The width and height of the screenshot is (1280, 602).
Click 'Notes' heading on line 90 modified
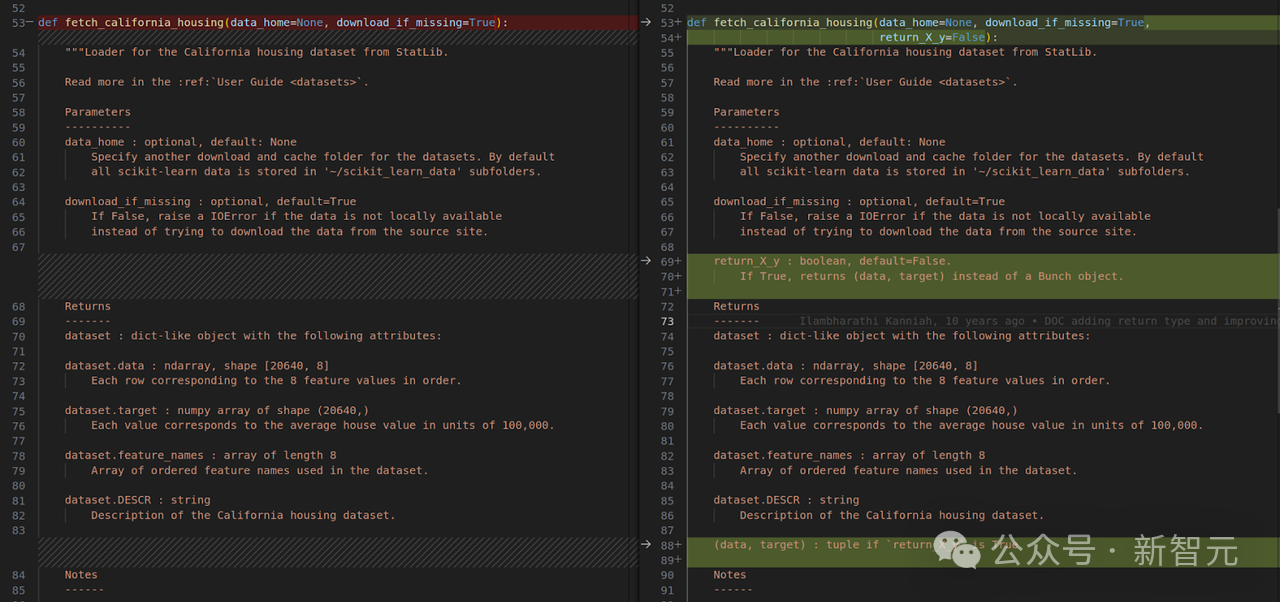tap(730, 575)
